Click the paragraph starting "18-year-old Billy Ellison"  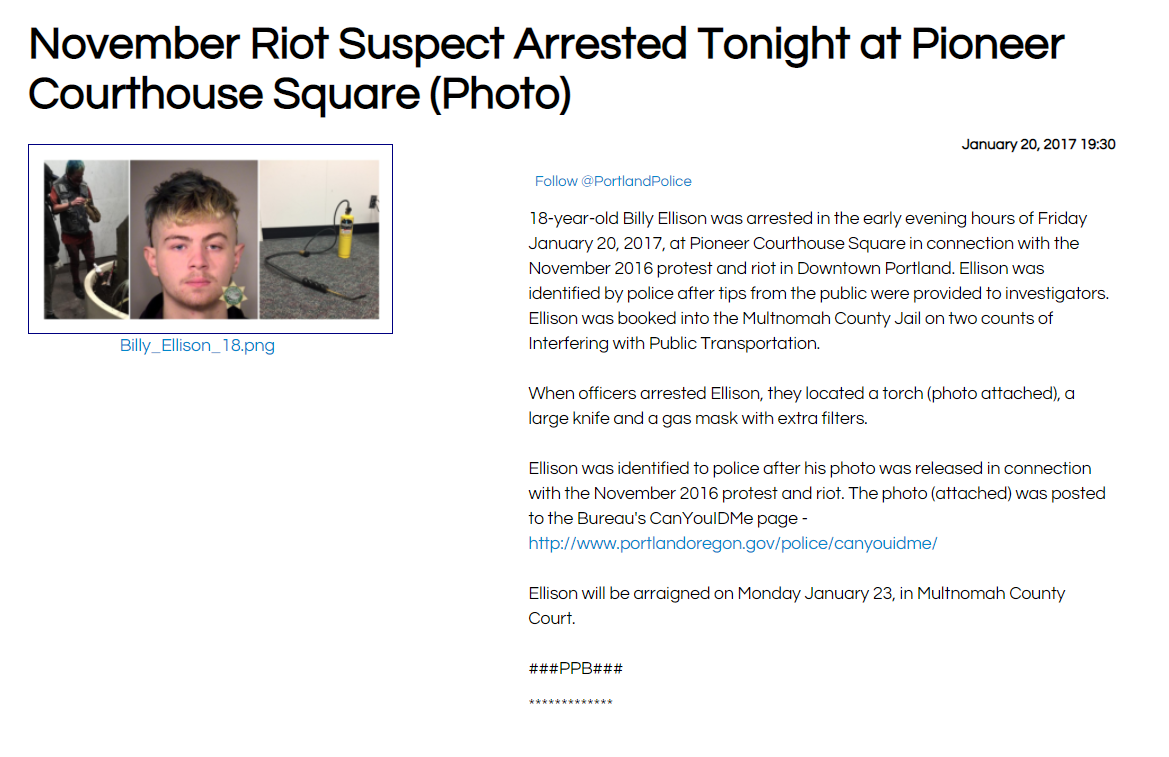click(x=819, y=281)
